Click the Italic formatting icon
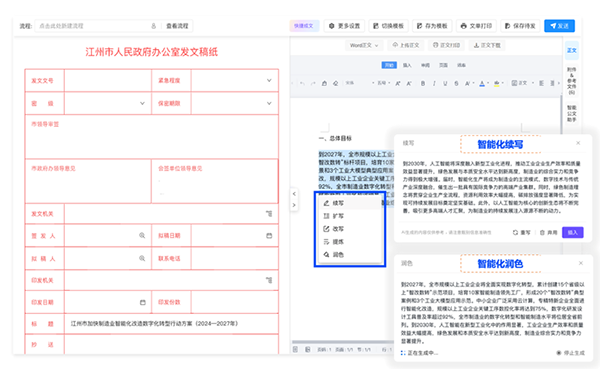The width and height of the screenshot is (600, 369). point(434,83)
